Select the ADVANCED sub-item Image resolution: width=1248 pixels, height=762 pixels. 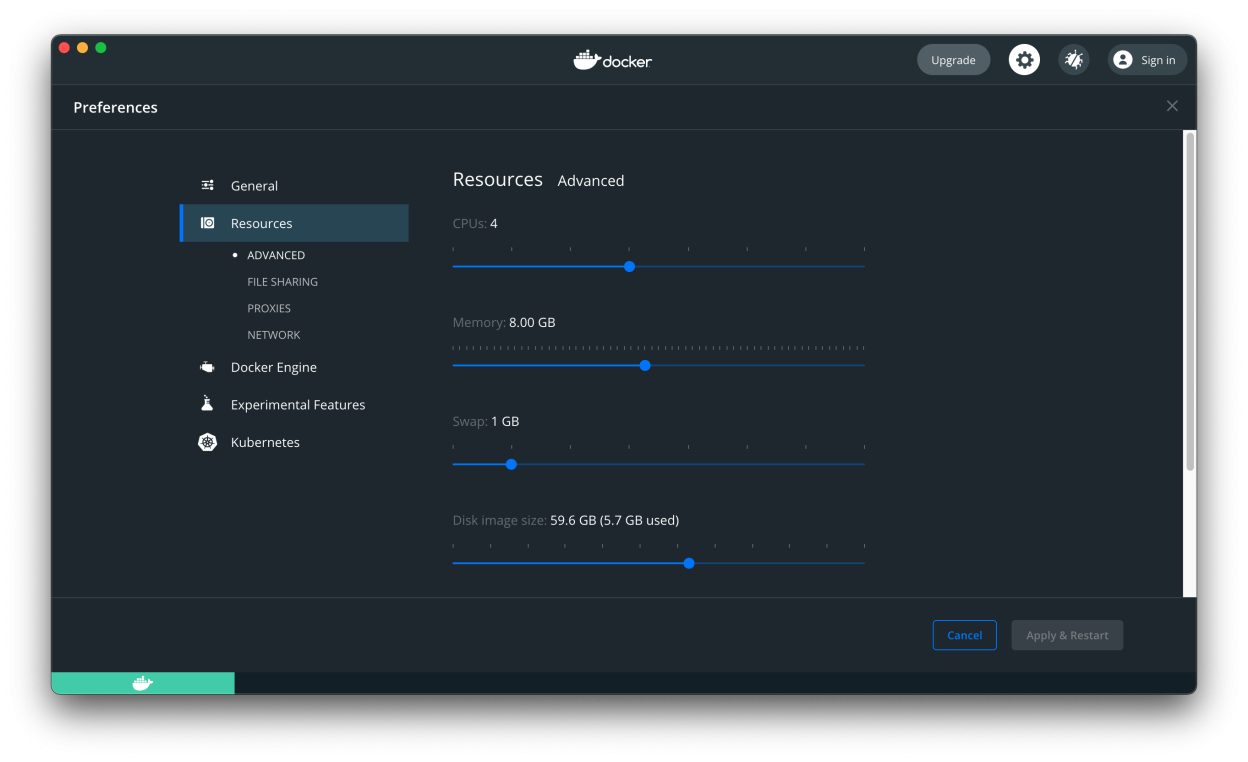tap(276, 255)
